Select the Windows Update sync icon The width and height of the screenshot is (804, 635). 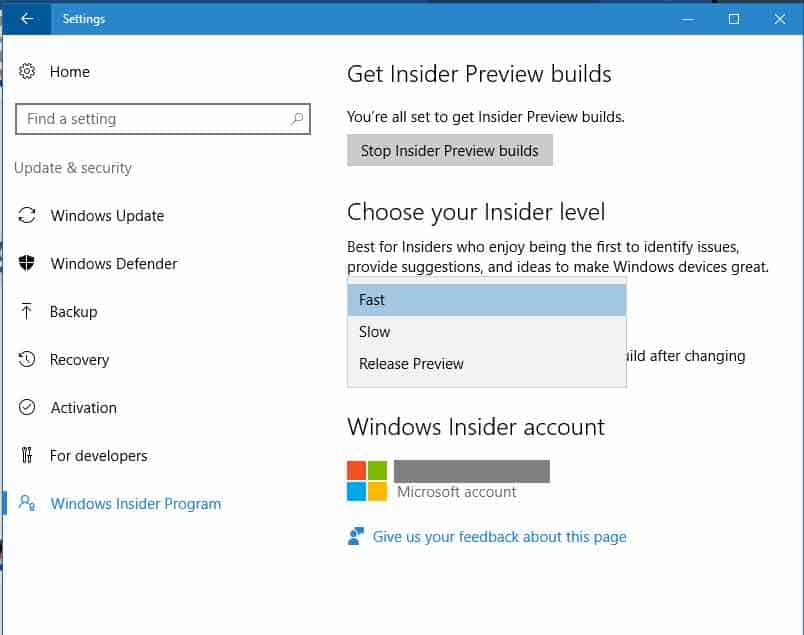29,215
